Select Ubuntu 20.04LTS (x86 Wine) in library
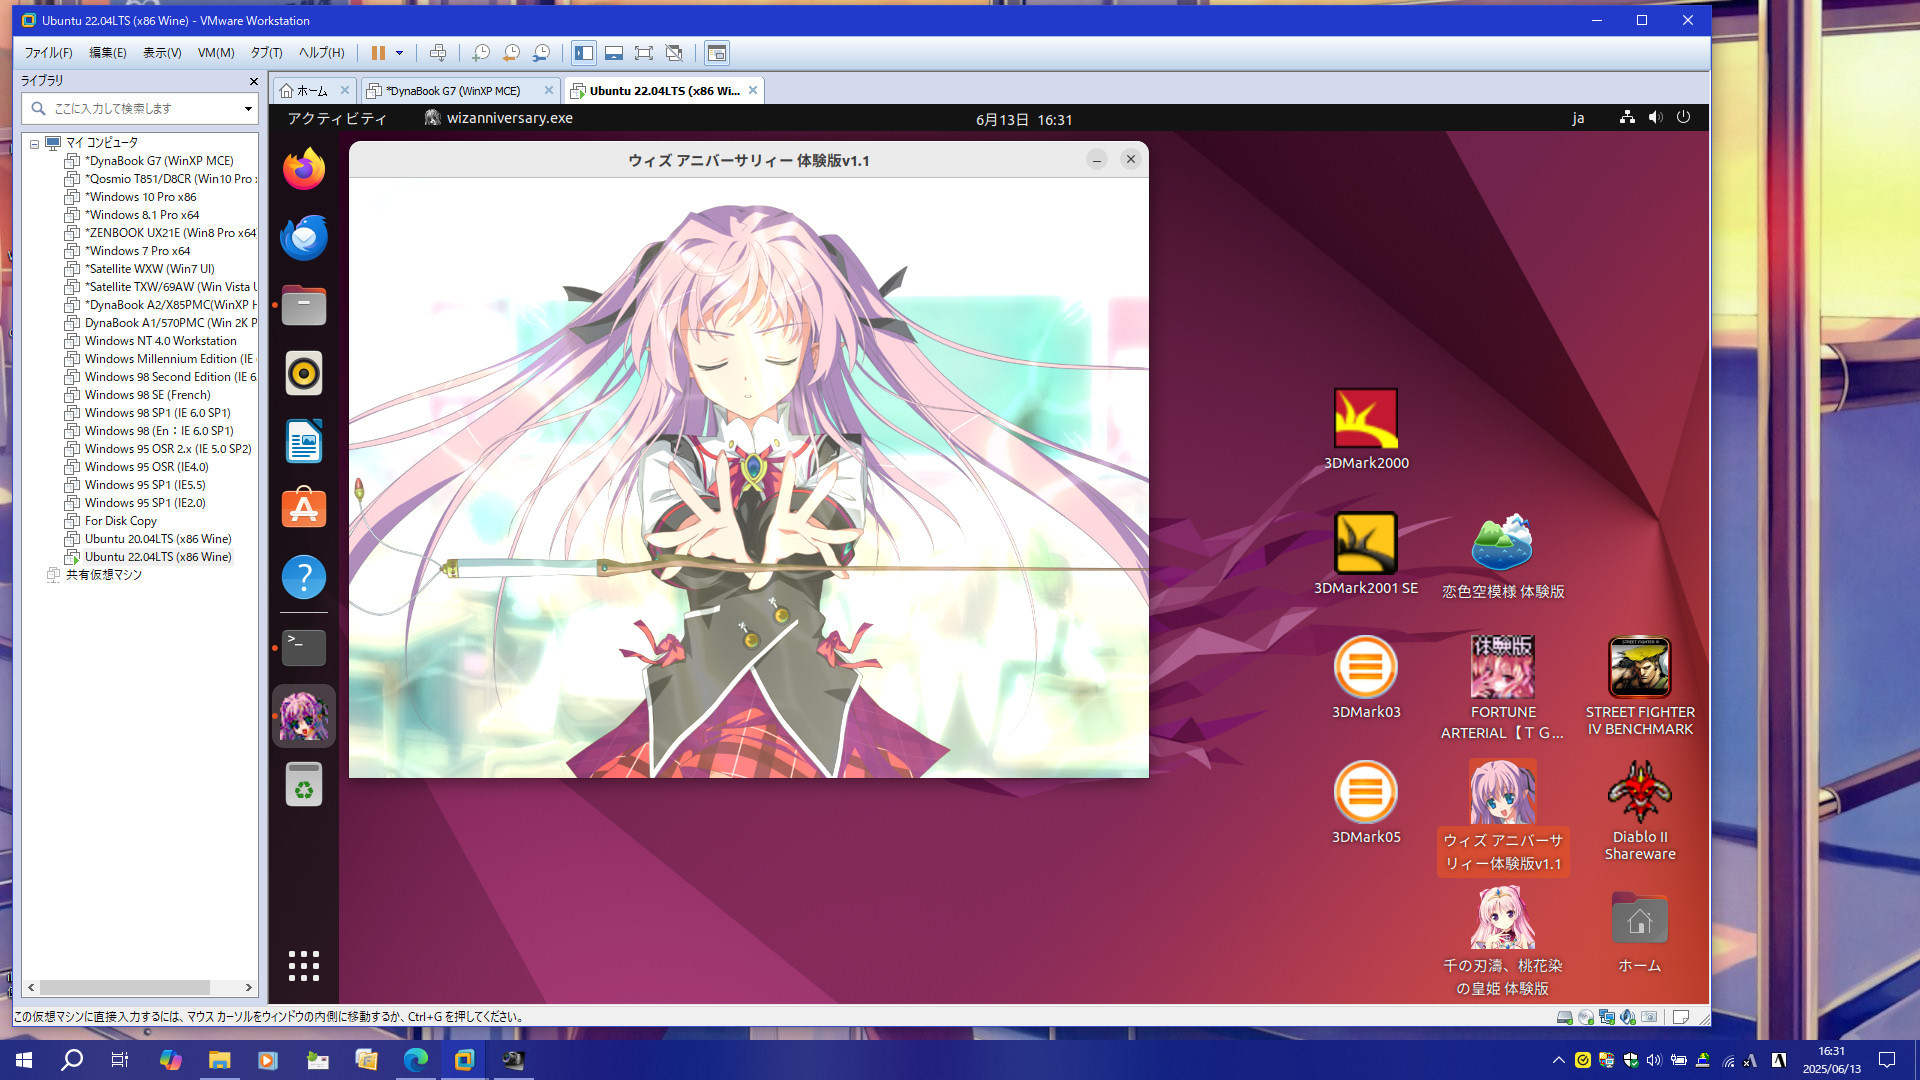This screenshot has width=1920, height=1080. [x=158, y=539]
